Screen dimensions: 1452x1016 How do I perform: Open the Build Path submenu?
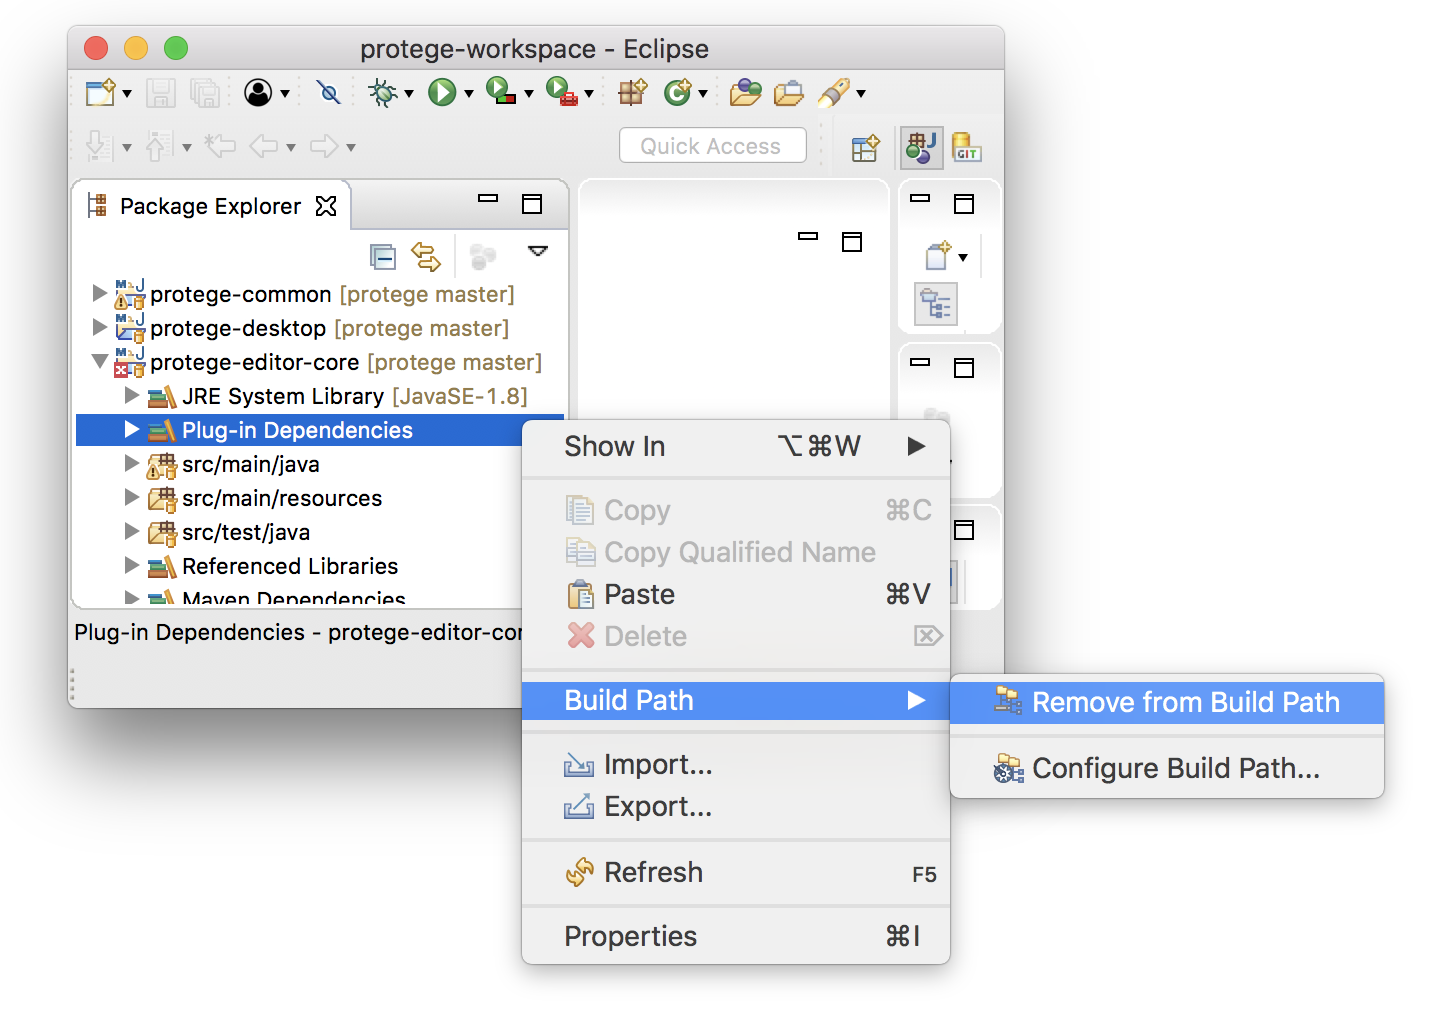(736, 701)
